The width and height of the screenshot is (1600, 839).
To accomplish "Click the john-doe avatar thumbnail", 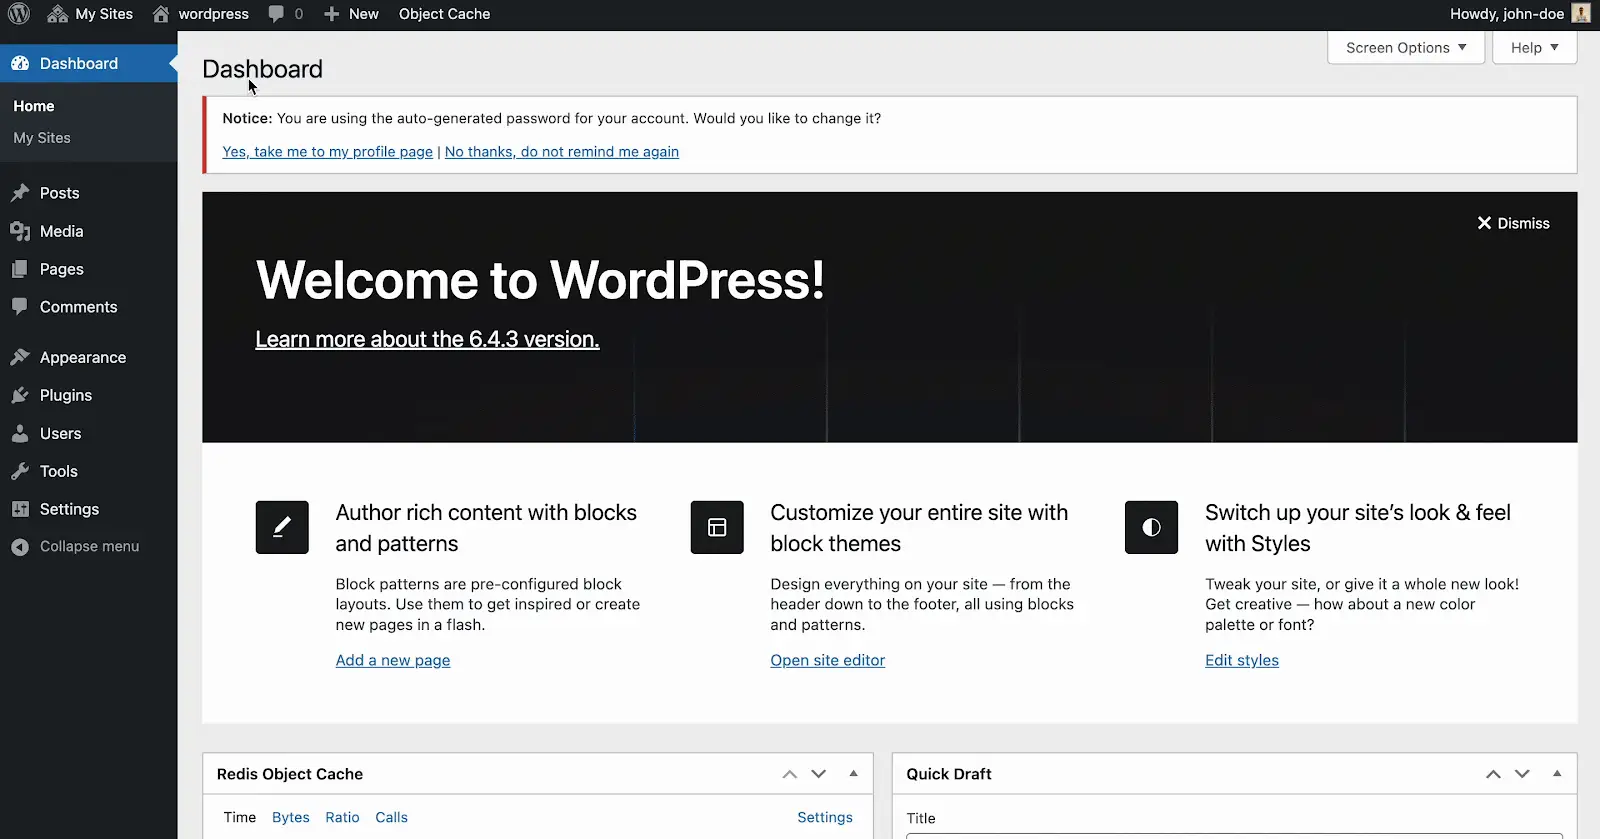I will pos(1581,14).
